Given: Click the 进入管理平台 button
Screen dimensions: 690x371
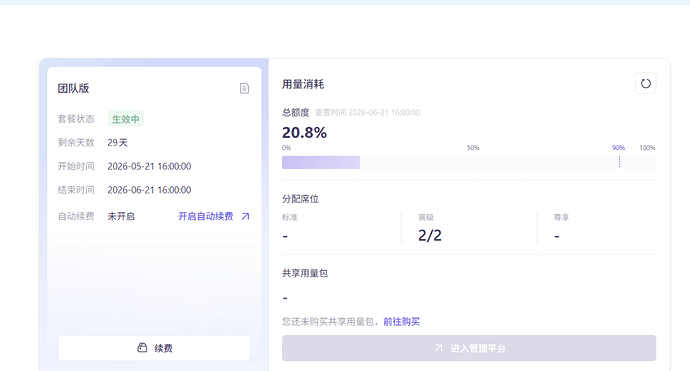Looking at the screenshot, I should [x=469, y=348].
